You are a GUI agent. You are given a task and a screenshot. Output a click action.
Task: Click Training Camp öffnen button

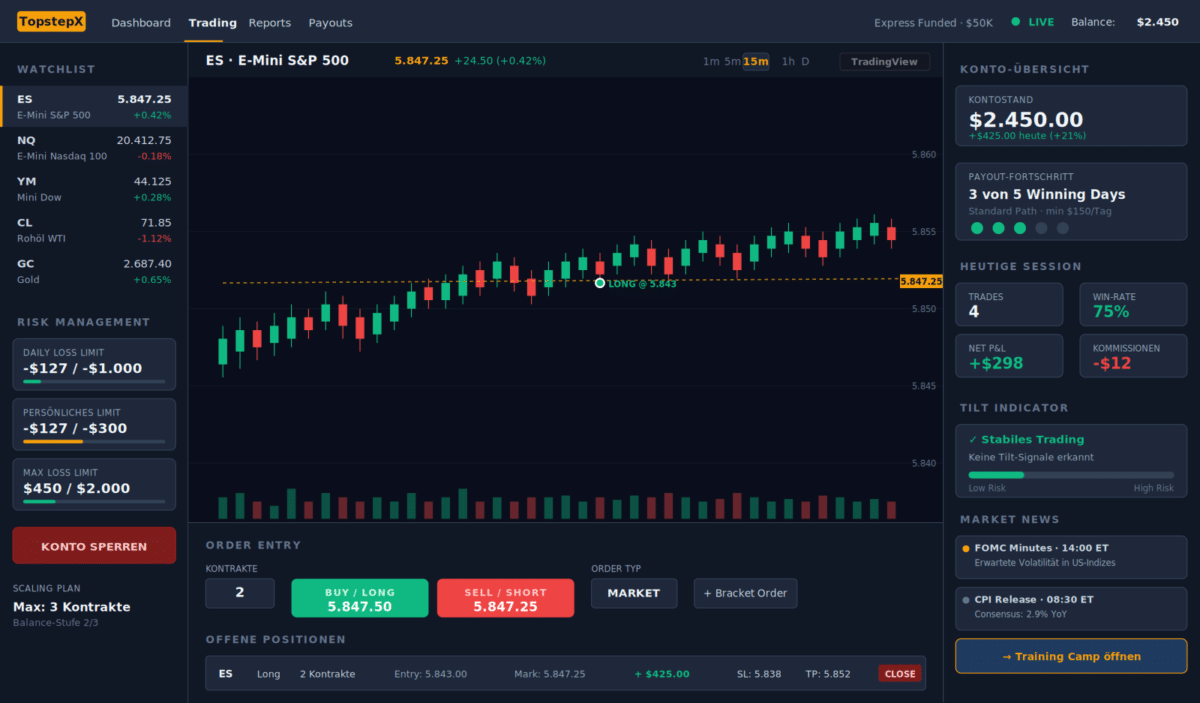pos(1071,656)
